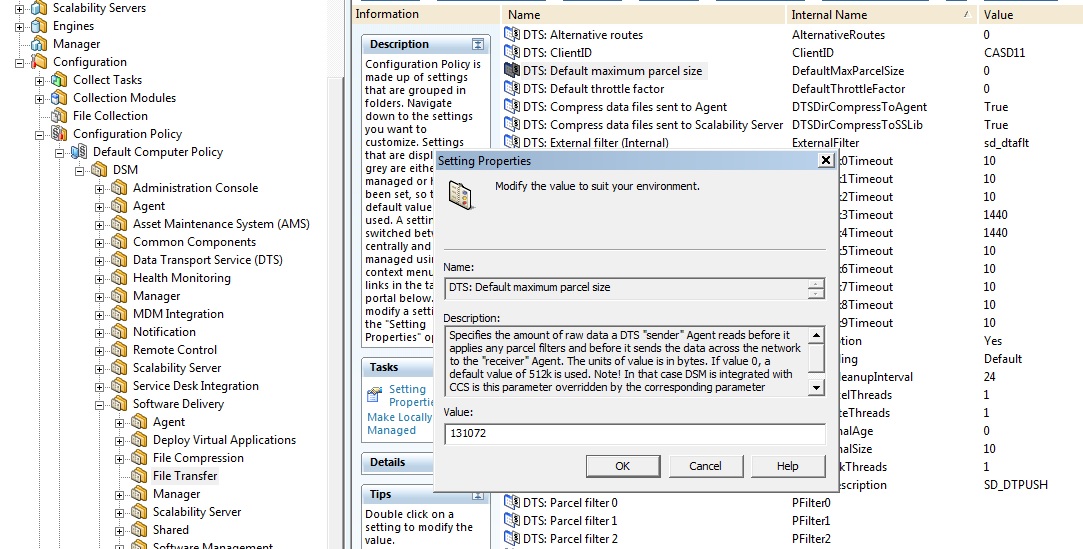Collapse the Description panel section
The height and width of the screenshot is (549, 1083).
coord(478,45)
